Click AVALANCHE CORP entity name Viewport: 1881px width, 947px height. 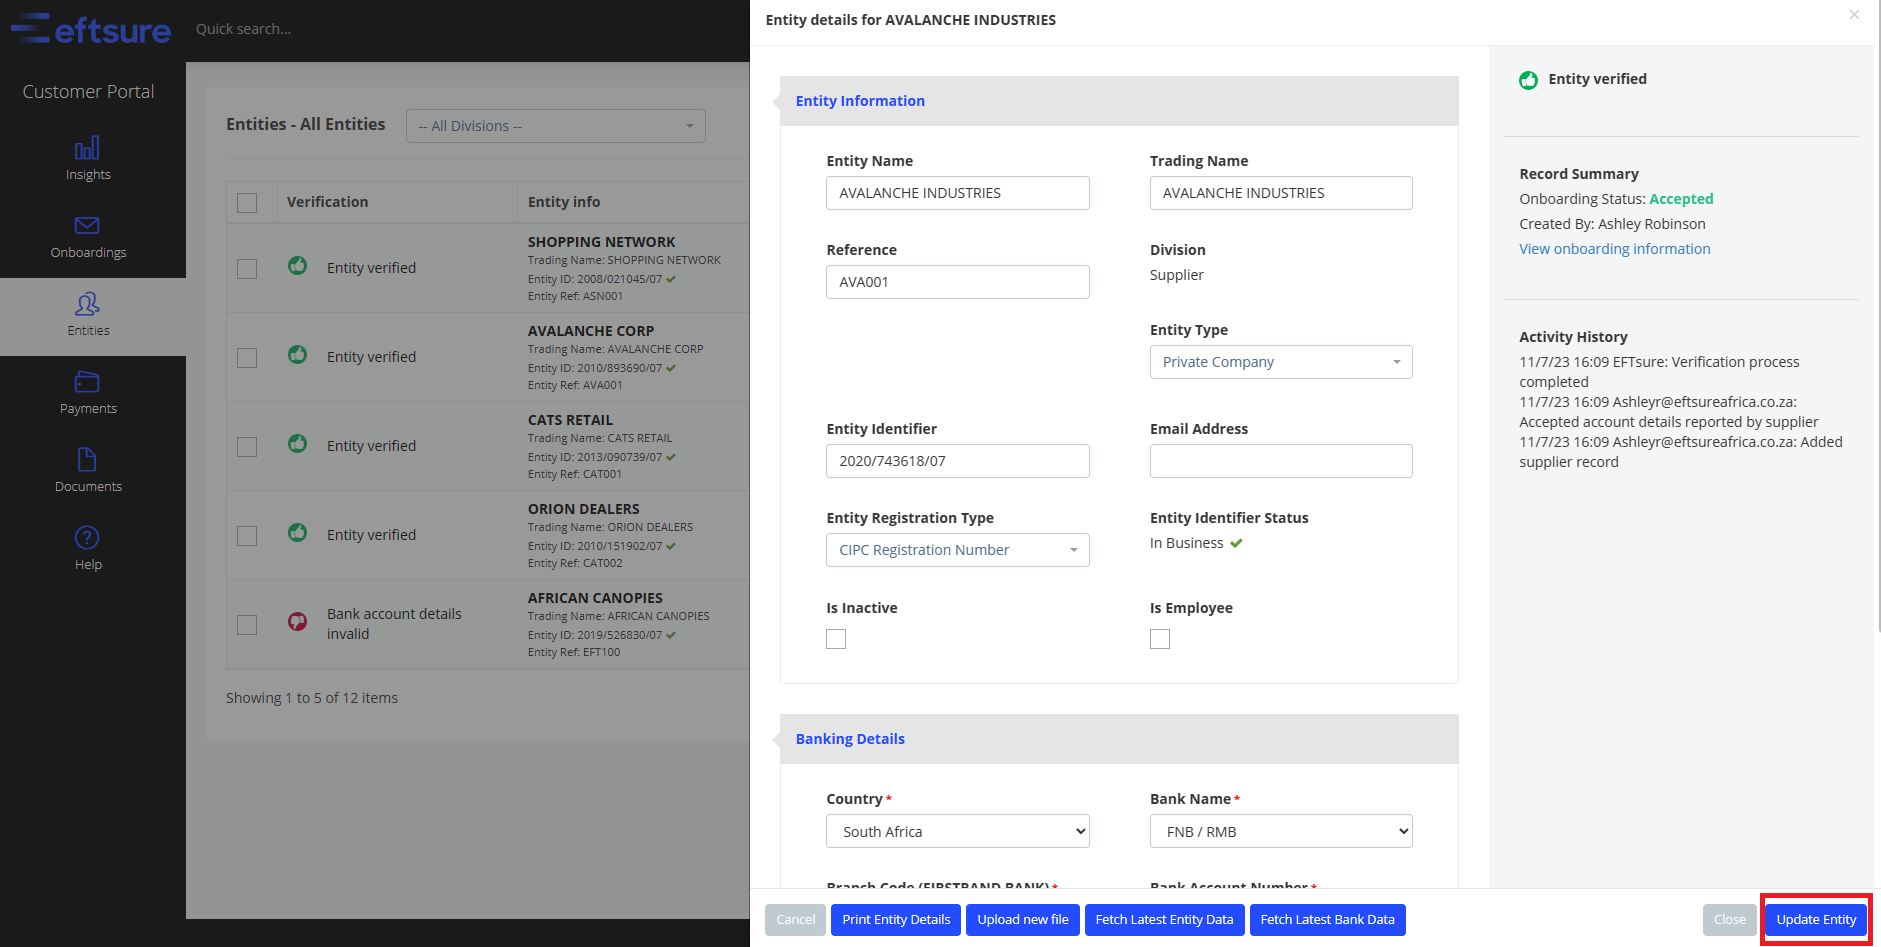pyautogui.click(x=591, y=331)
